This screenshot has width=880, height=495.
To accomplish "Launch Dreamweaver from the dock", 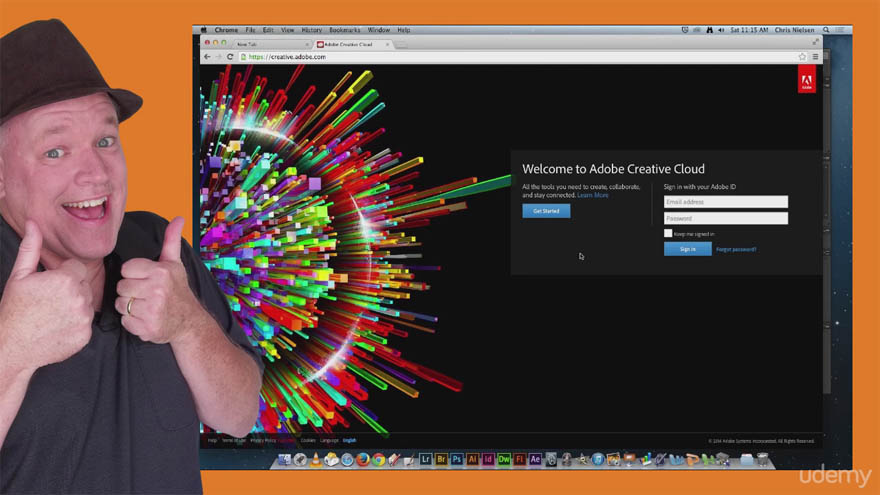I will point(503,460).
